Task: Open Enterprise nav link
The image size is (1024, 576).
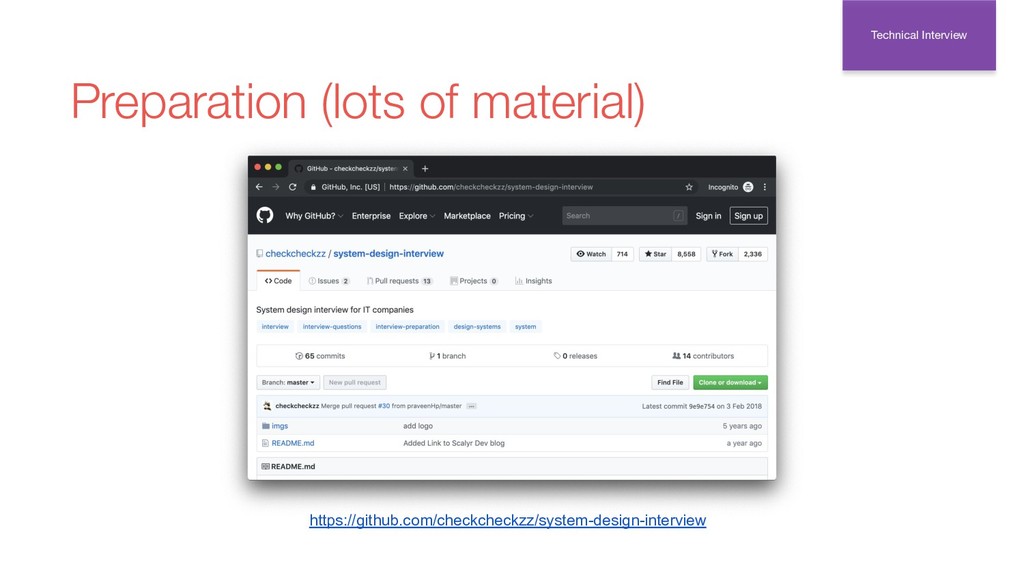Action: pos(371,216)
